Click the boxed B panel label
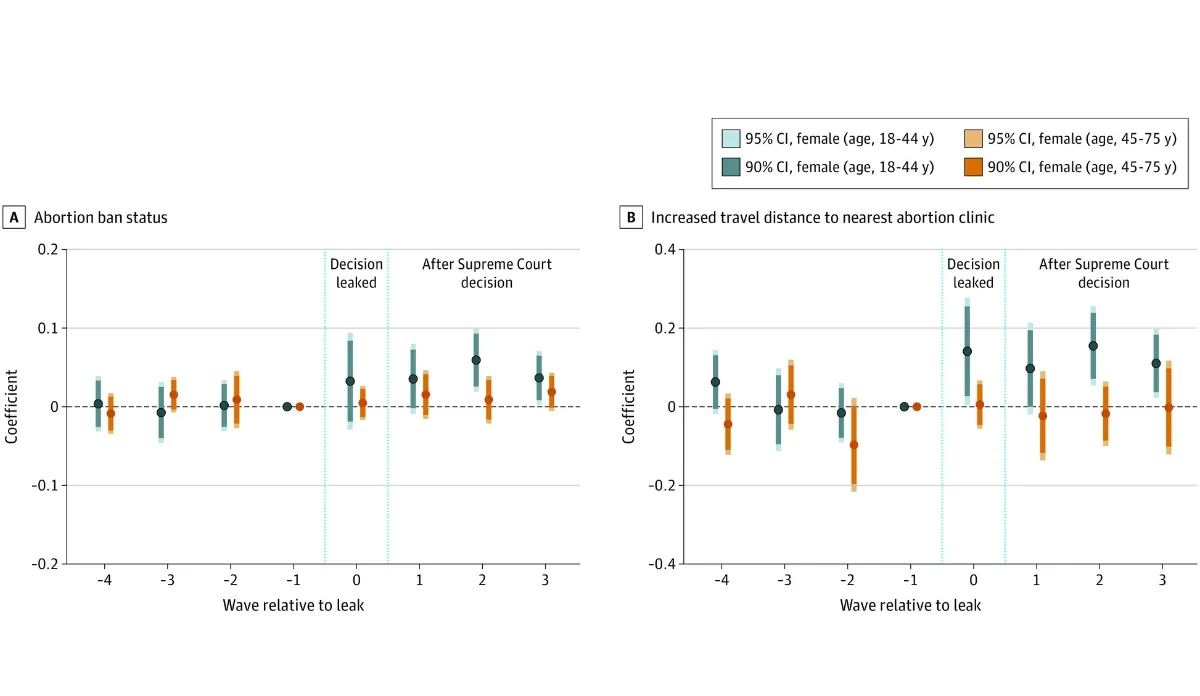 631,217
